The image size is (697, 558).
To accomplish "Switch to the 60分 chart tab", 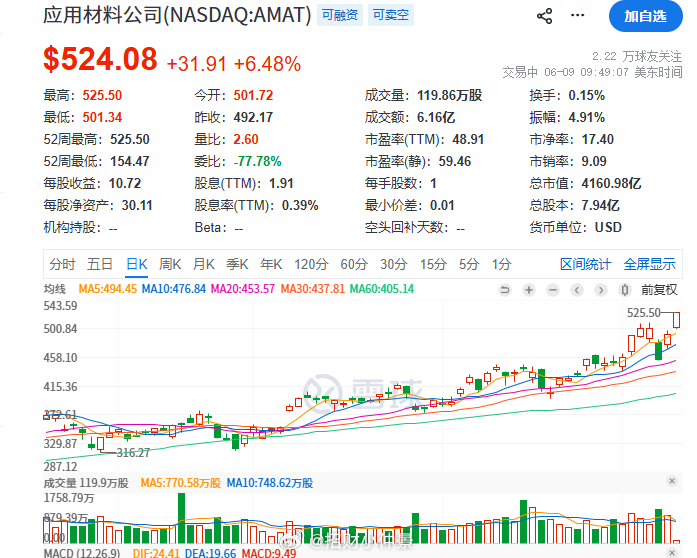I will [x=354, y=264].
